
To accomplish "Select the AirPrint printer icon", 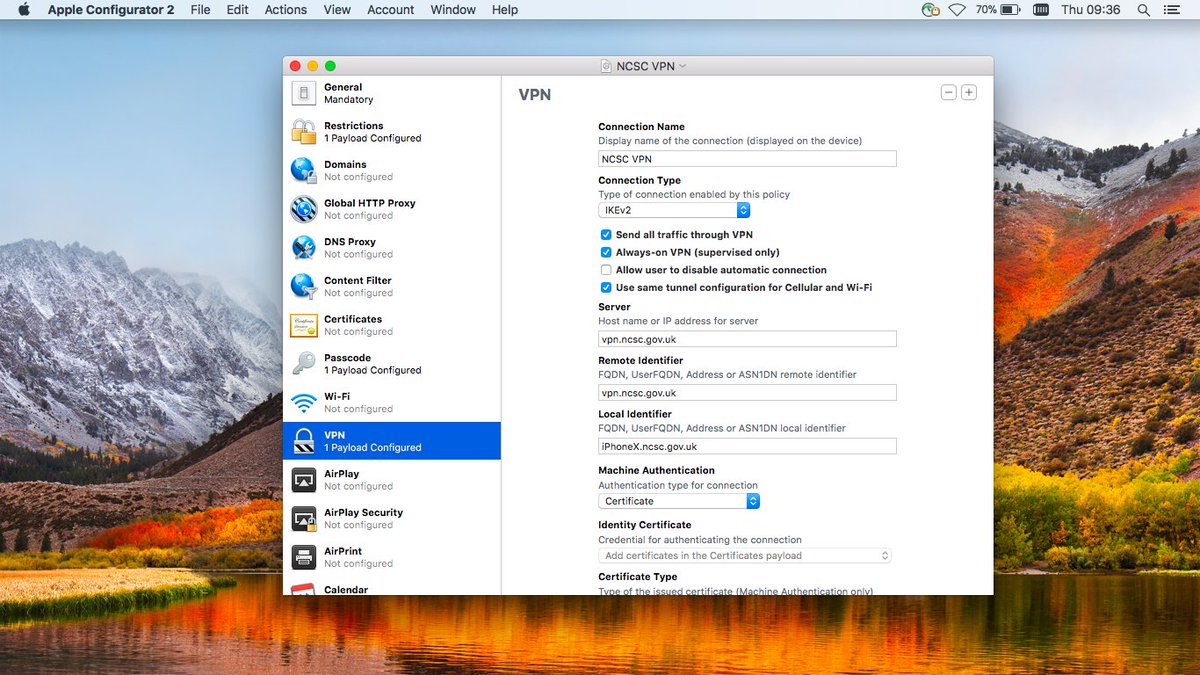I will click(304, 557).
